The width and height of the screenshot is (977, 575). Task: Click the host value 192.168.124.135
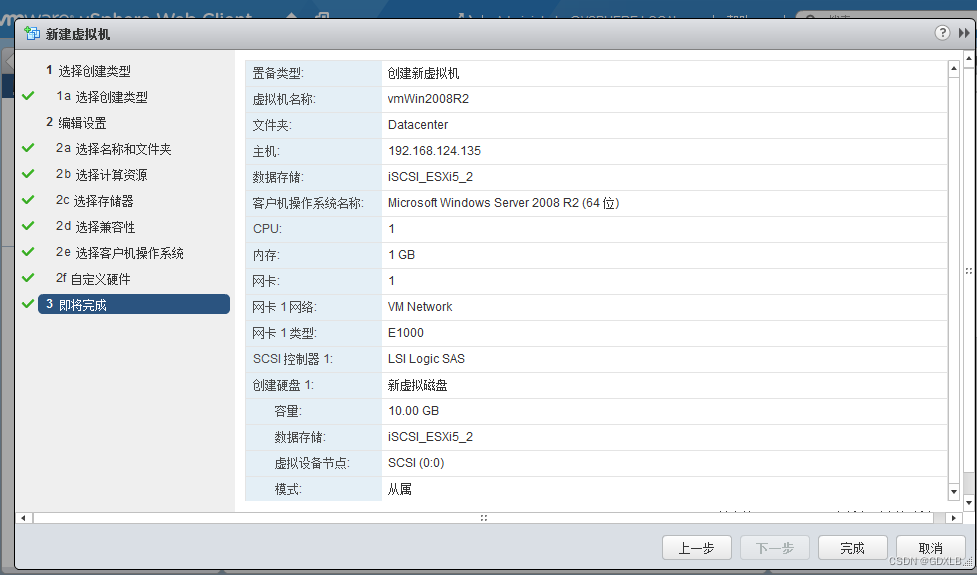[x=434, y=151]
